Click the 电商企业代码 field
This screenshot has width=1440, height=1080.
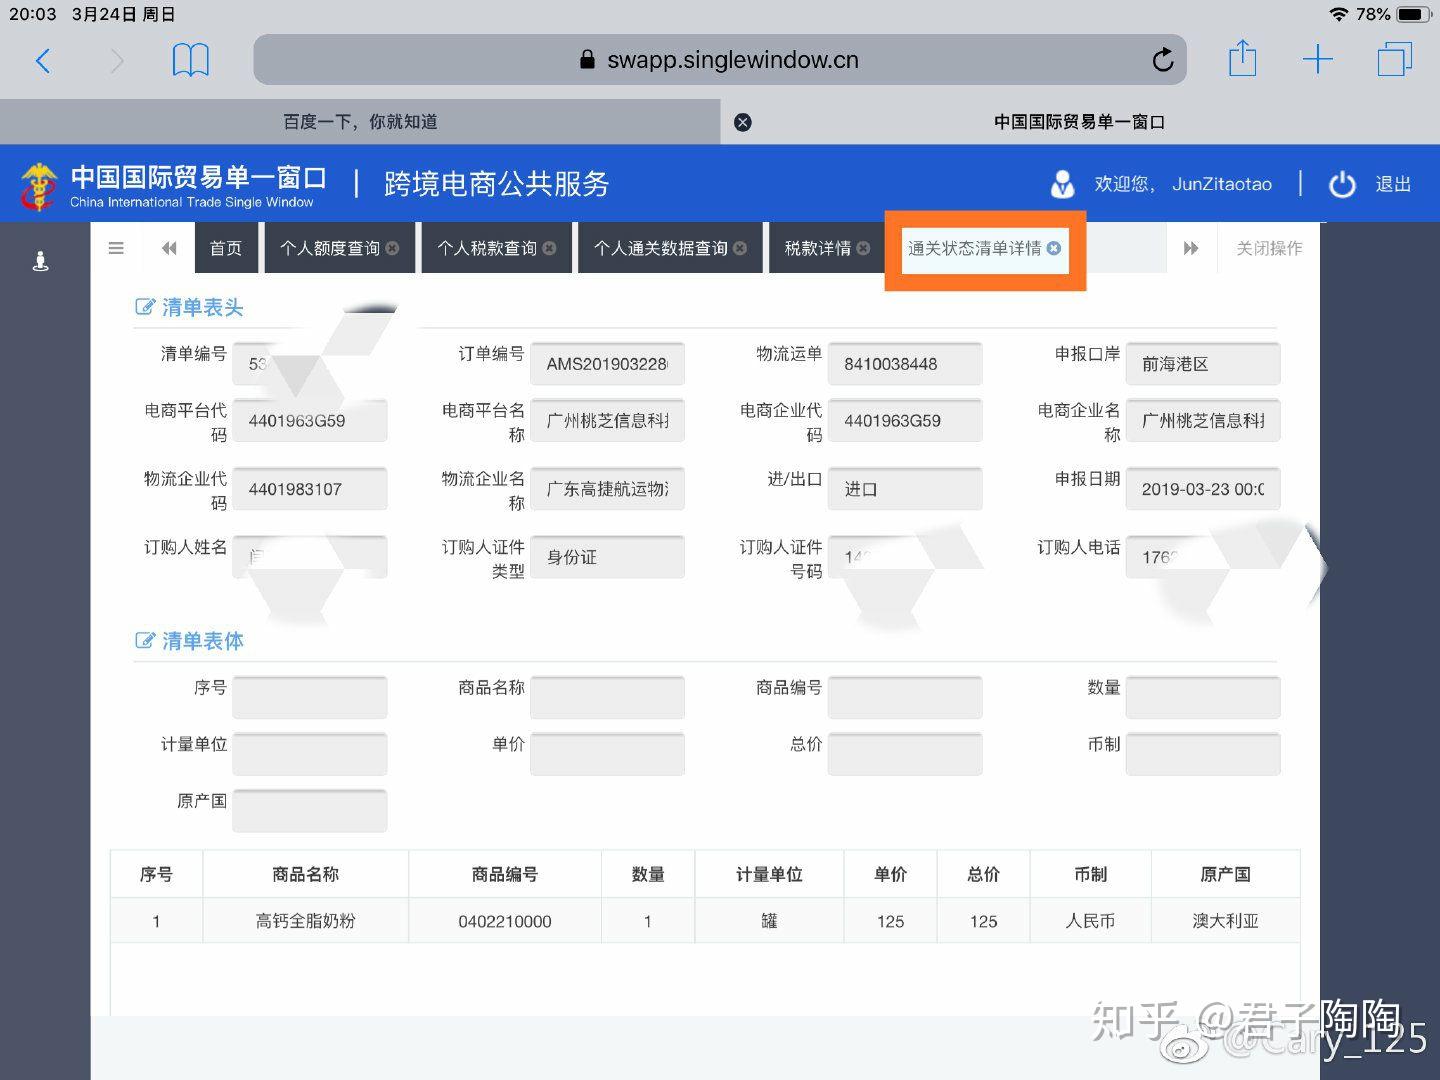[905, 421]
